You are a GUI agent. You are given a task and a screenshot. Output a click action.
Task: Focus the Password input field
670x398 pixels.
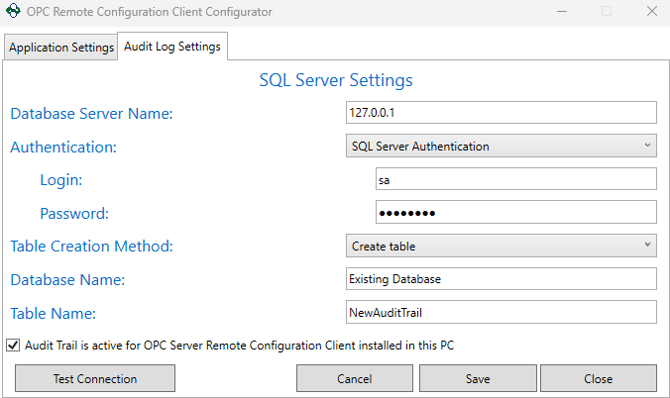click(x=516, y=212)
